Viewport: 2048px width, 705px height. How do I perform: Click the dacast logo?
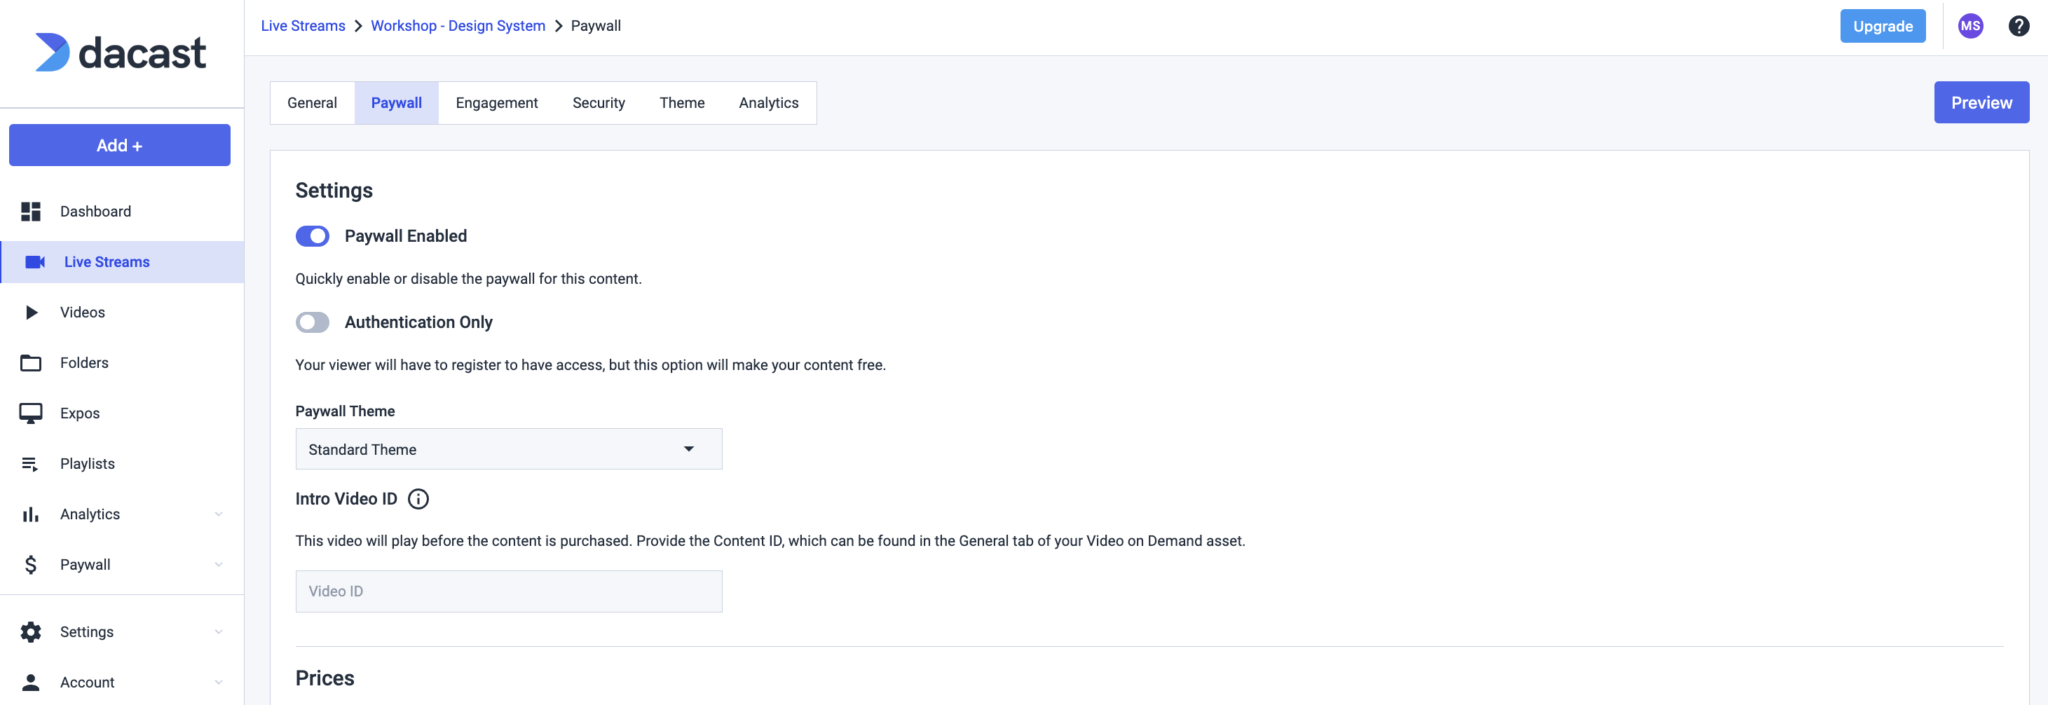(x=120, y=52)
